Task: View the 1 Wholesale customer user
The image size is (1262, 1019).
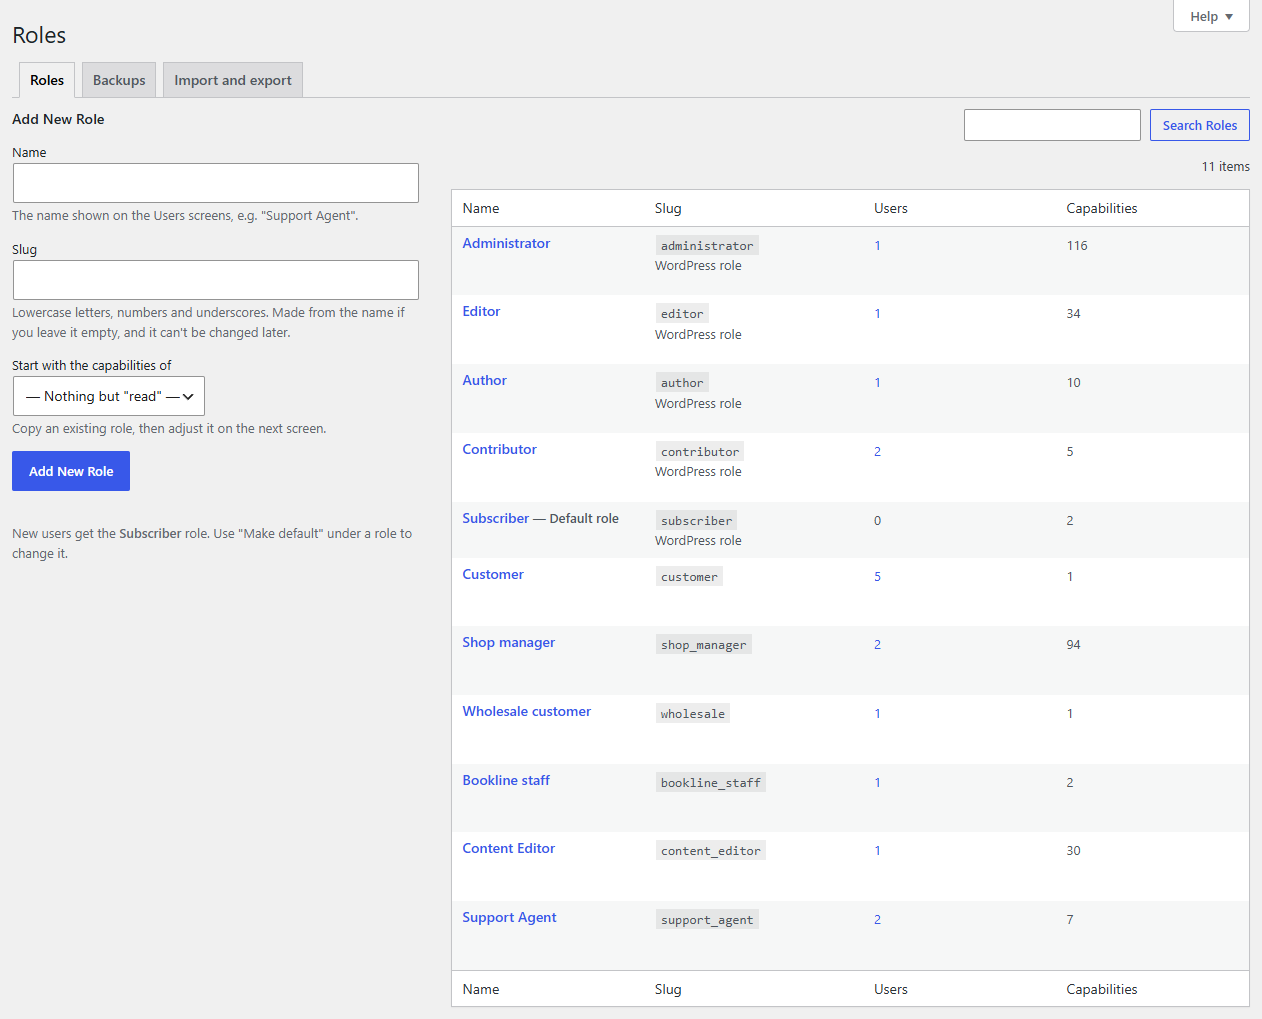Action: coord(877,713)
